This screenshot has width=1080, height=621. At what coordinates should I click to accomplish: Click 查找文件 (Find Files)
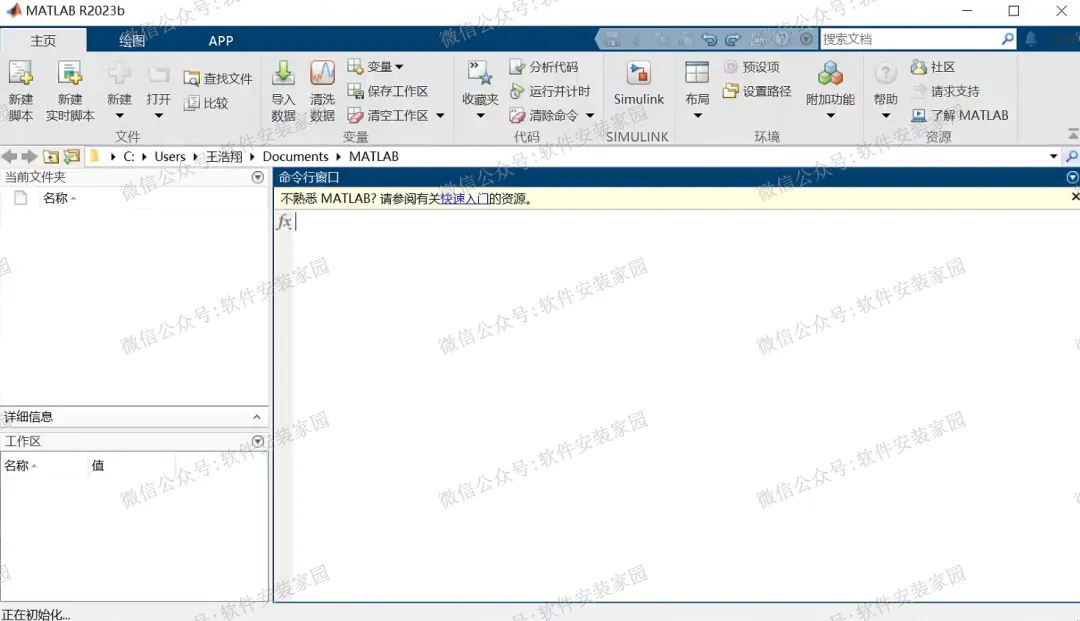point(218,78)
